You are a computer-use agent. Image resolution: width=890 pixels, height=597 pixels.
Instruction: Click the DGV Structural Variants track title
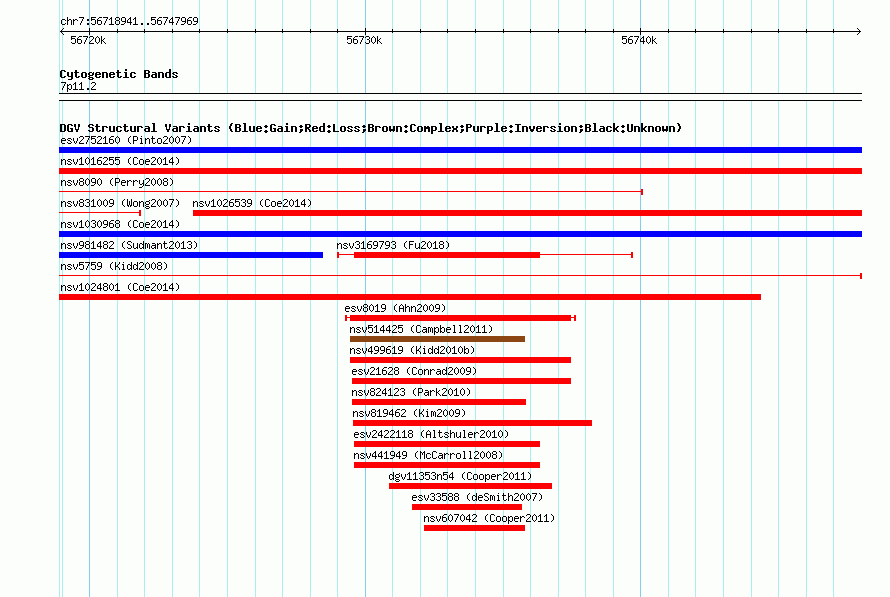point(371,128)
